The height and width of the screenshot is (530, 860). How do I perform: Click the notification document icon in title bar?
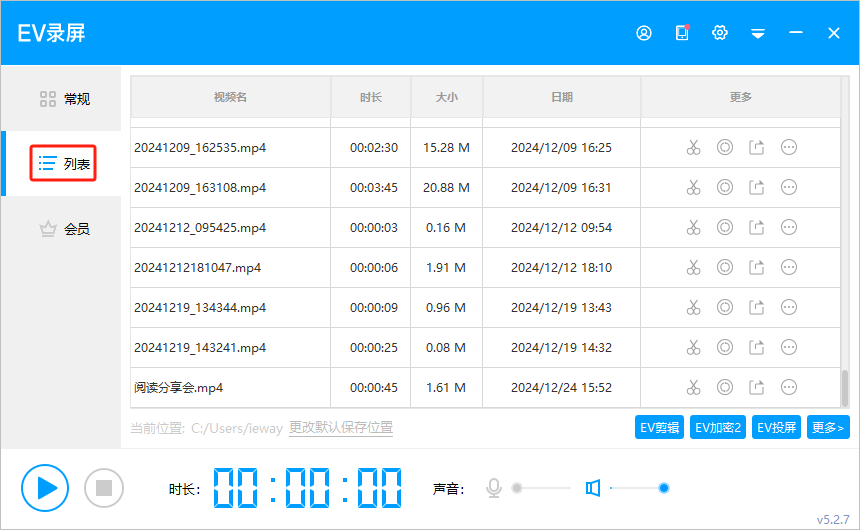tap(682, 33)
